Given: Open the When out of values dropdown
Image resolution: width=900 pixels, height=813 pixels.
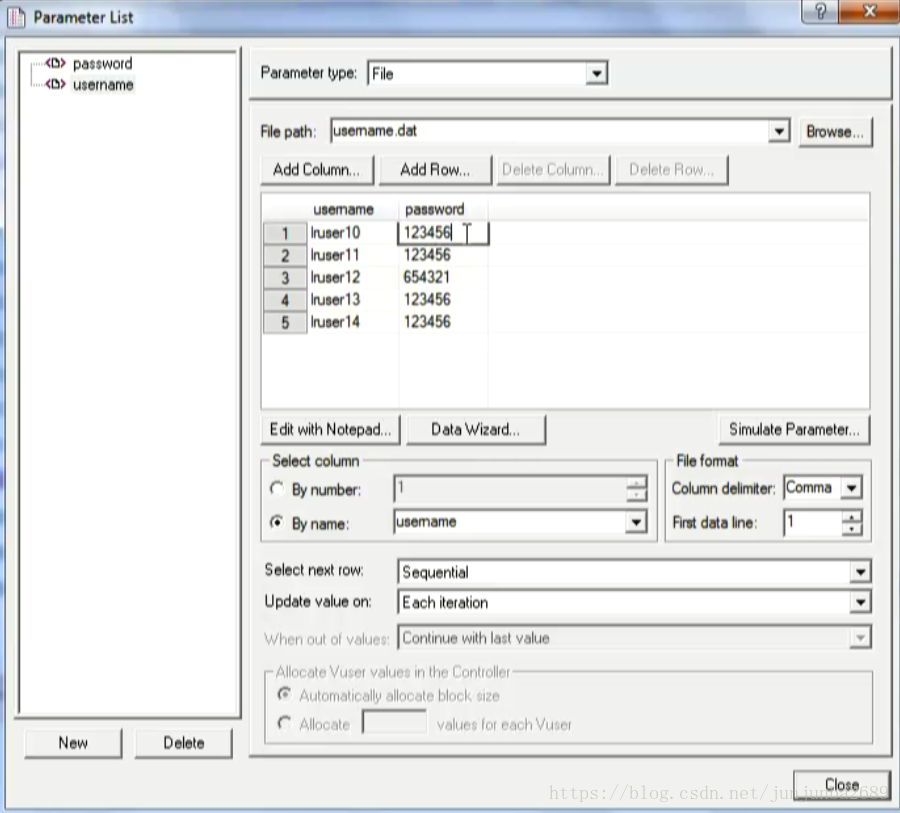Looking at the screenshot, I should pos(860,638).
